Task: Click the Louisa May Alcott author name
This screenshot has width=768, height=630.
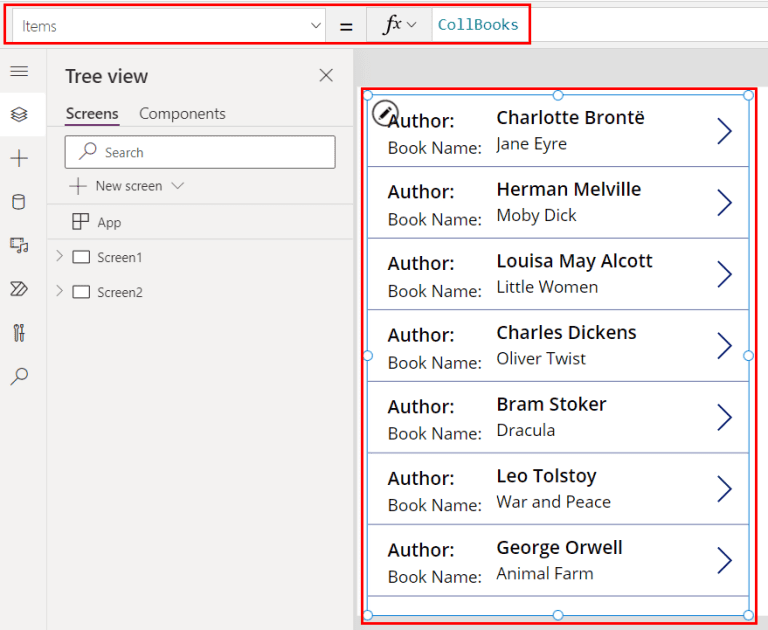Action: pyautogui.click(x=574, y=261)
